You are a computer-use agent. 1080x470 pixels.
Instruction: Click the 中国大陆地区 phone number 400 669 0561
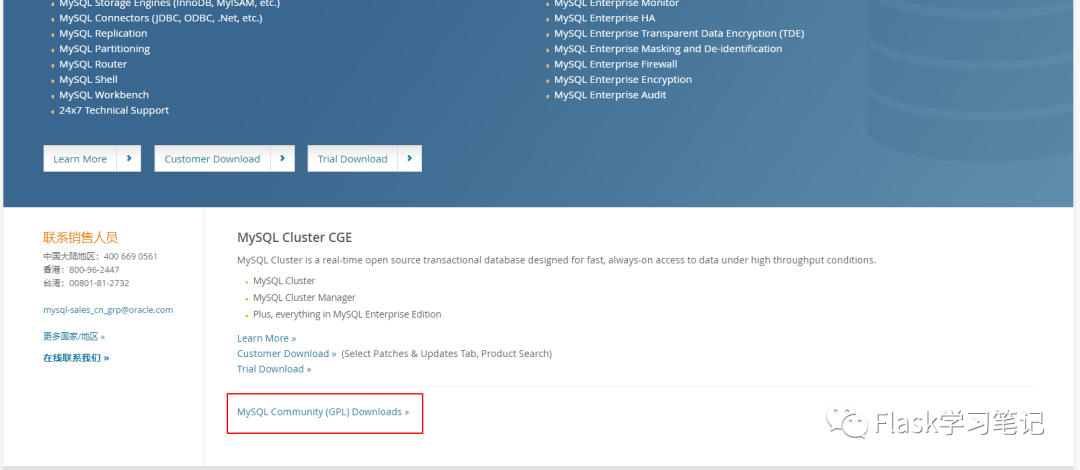[131, 256]
